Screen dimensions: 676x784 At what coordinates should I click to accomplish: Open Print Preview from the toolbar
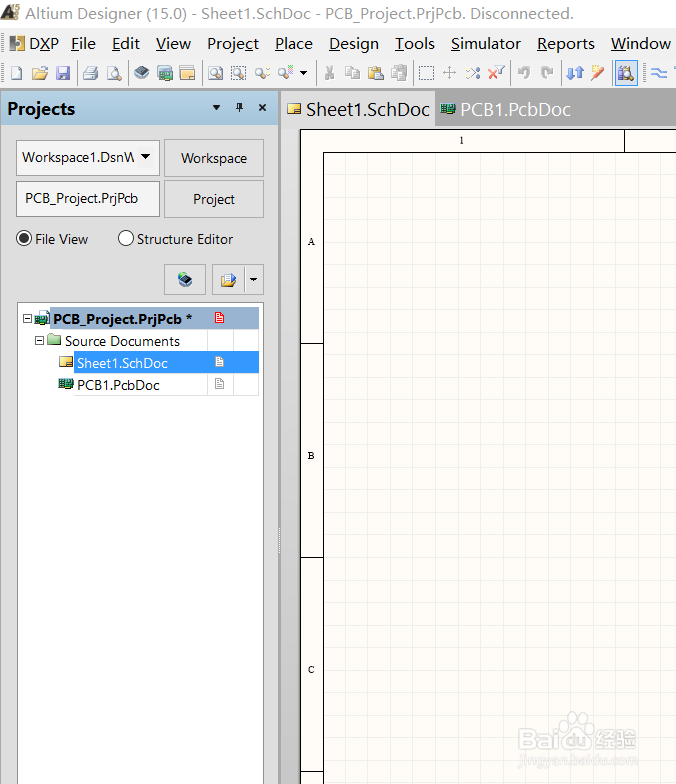click(114, 74)
